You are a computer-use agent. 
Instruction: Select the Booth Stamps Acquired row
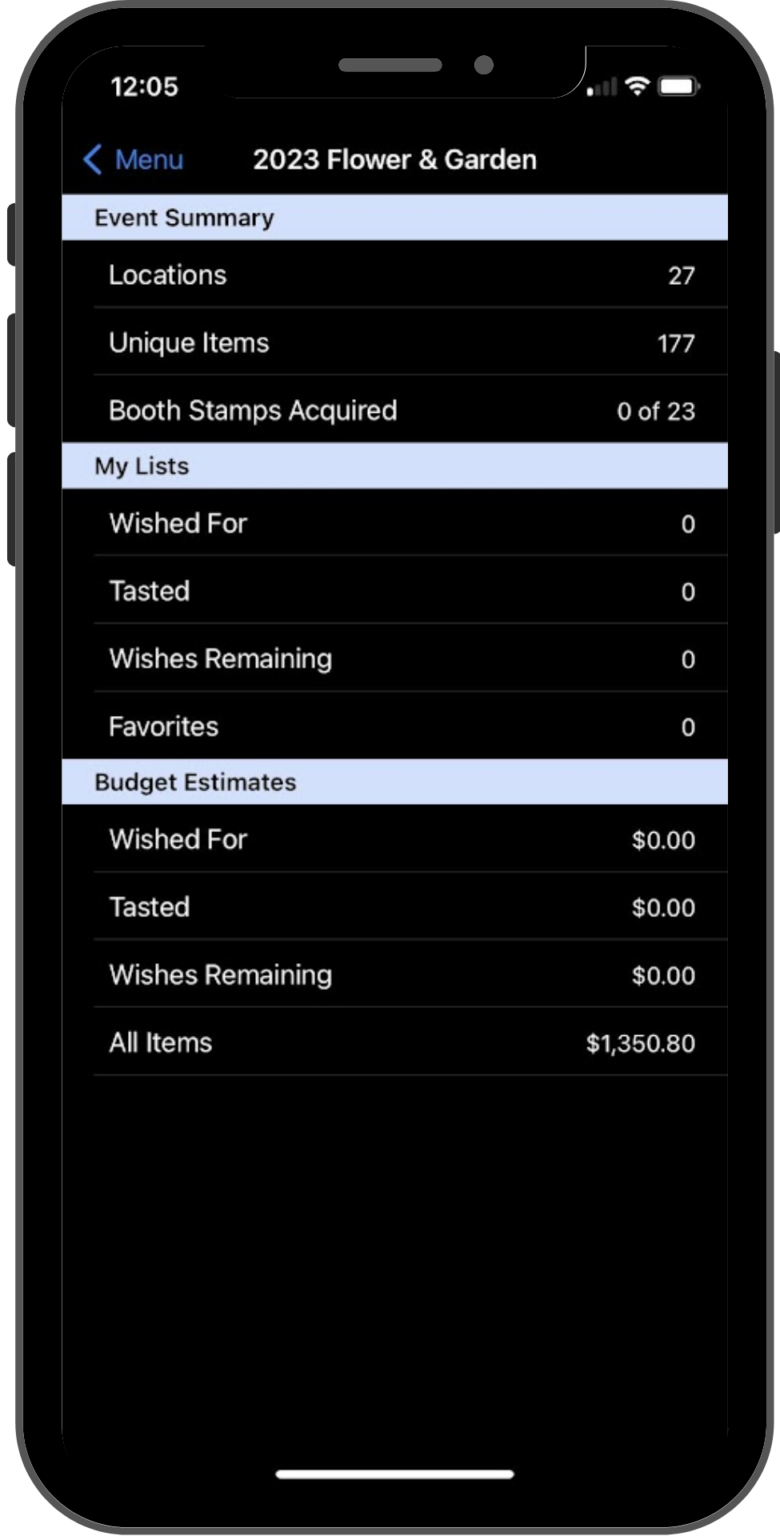pyautogui.click(x=400, y=411)
